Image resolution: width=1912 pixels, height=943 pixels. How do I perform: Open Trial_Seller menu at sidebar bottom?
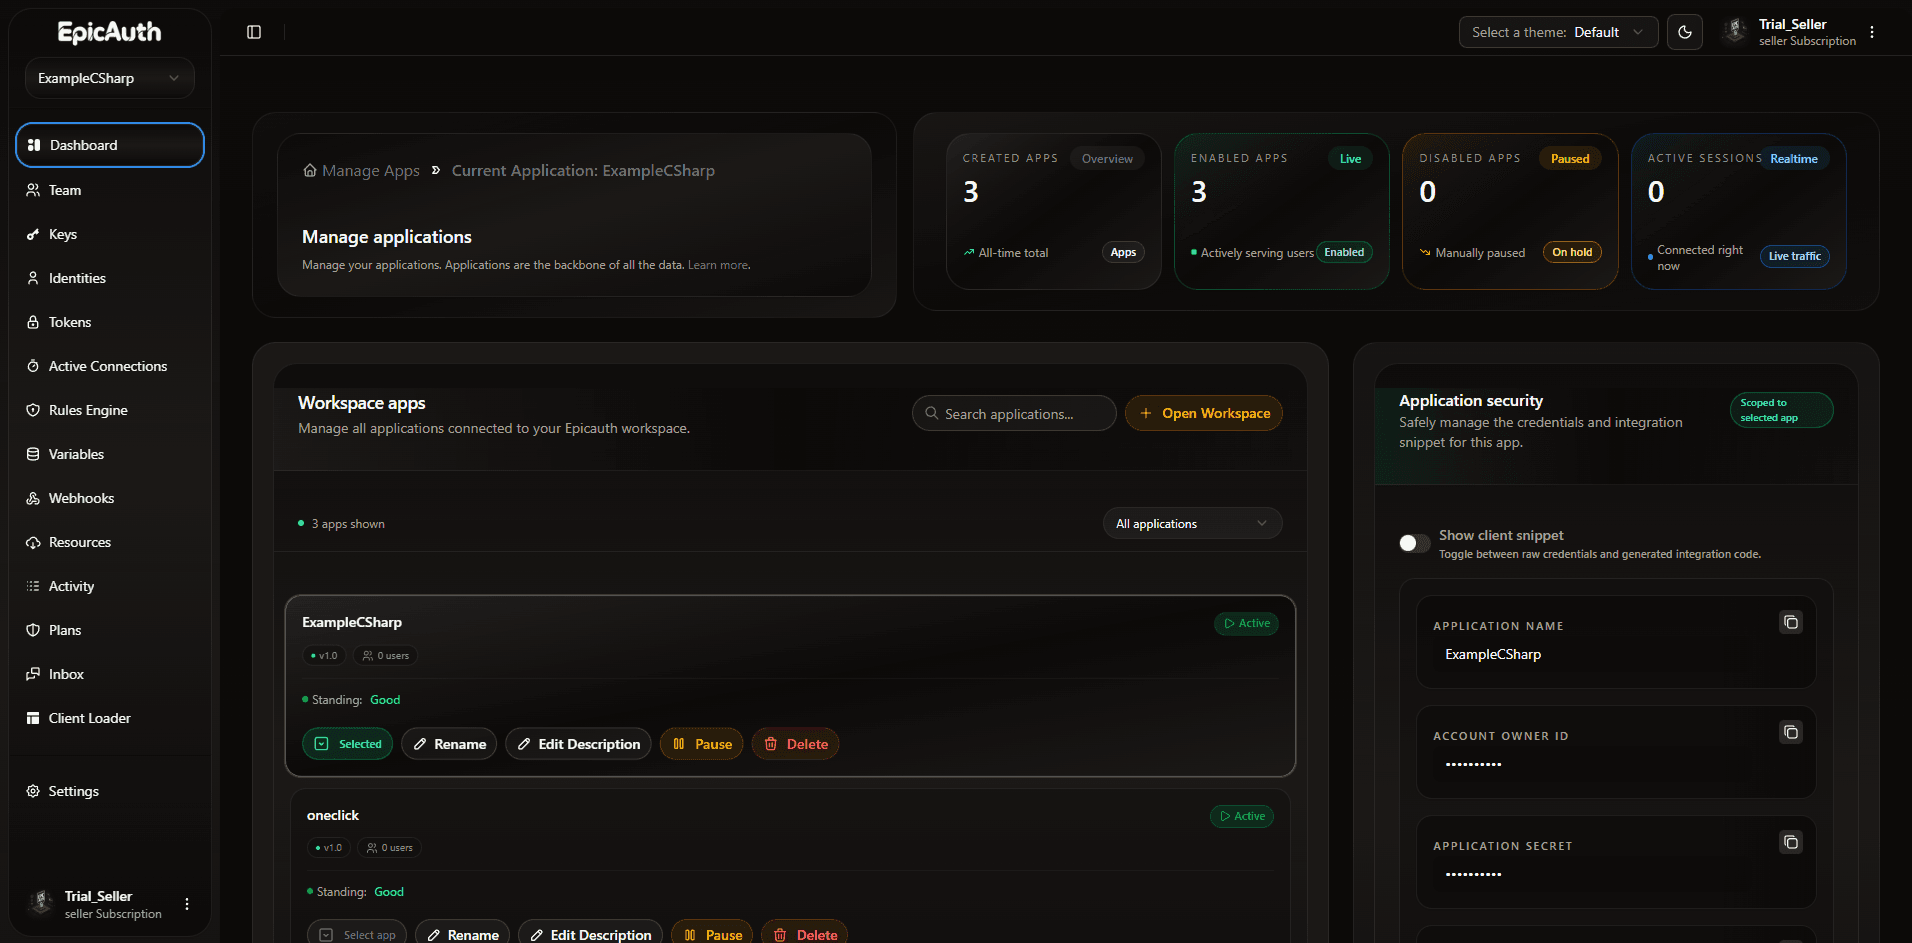[x=187, y=904]
